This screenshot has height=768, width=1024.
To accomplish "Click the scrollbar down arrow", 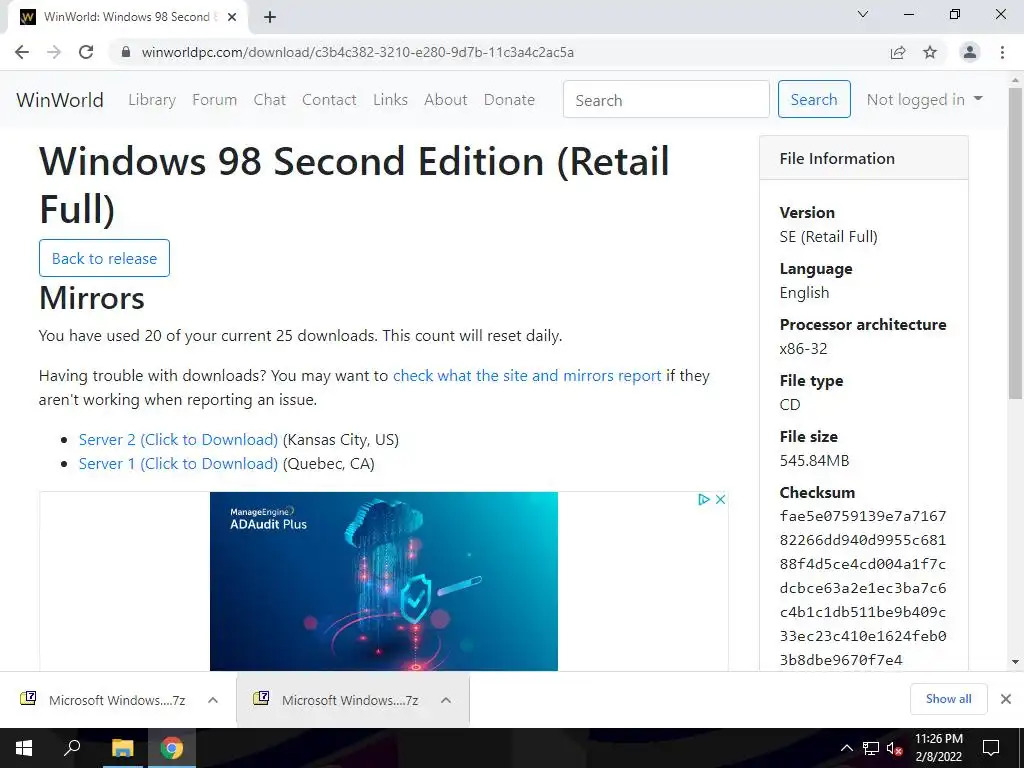I will (x=1015, y=662).
